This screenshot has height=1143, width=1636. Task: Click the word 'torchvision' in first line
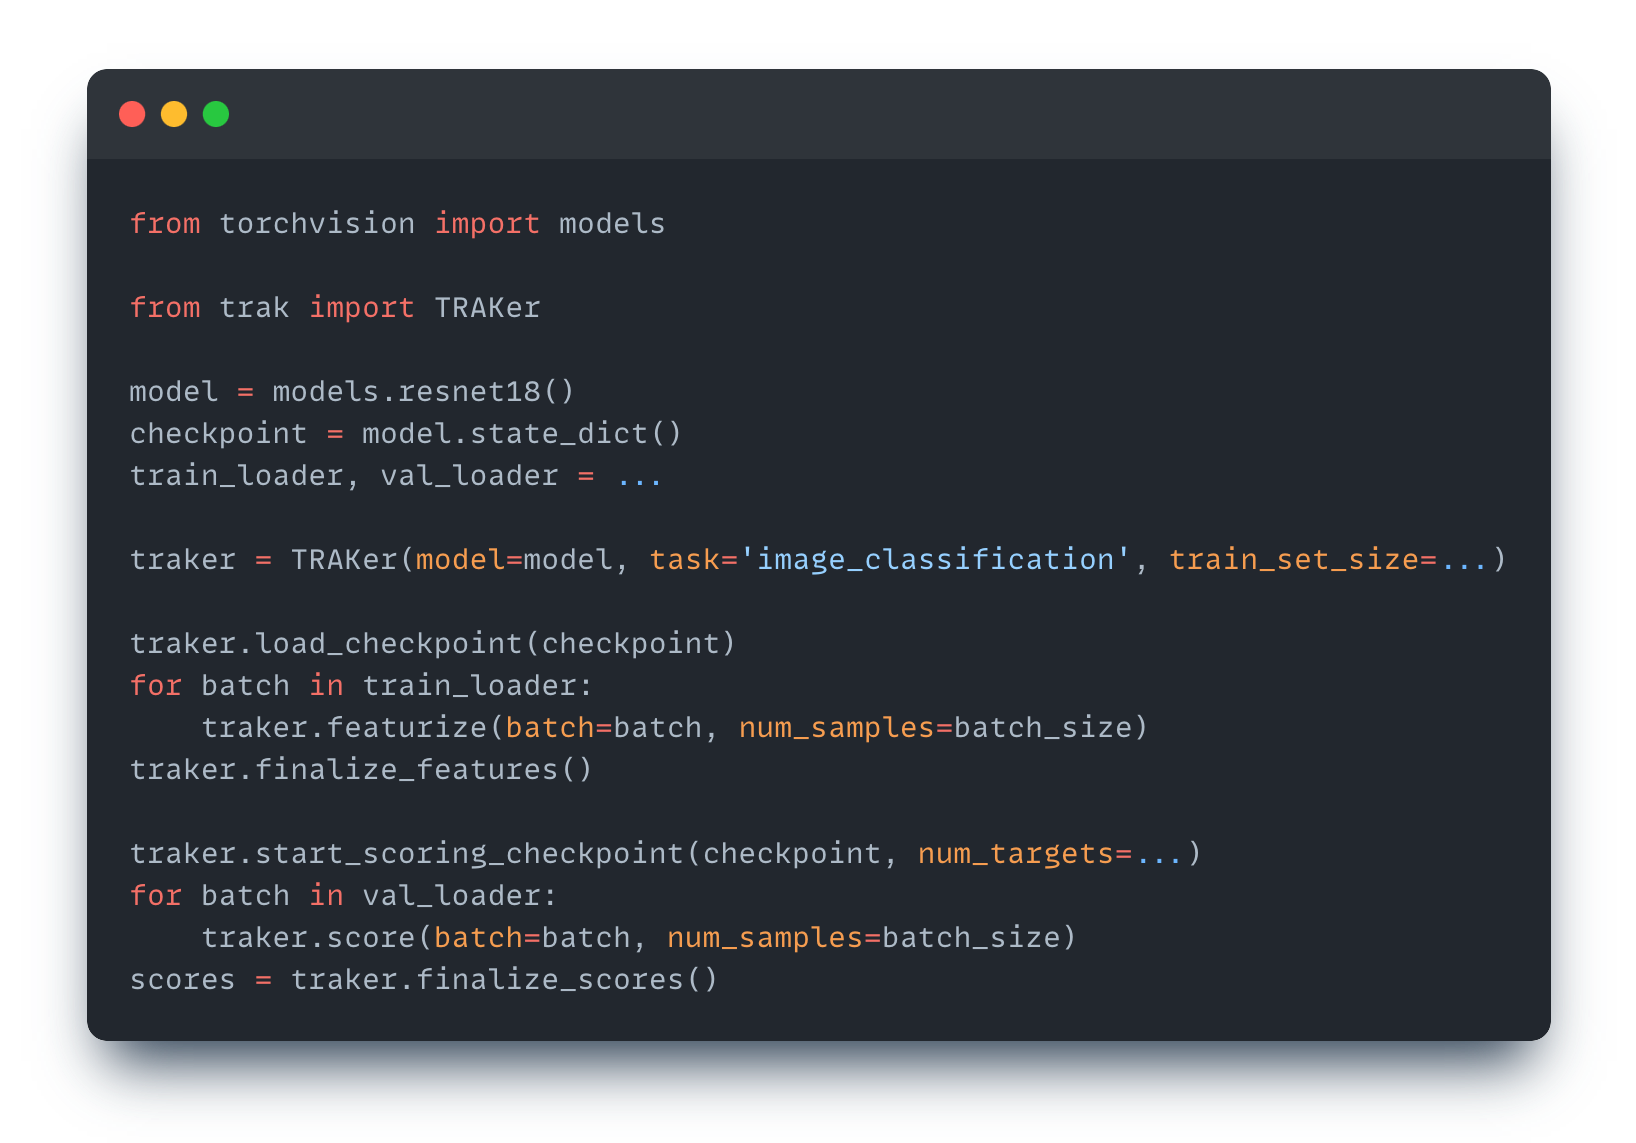pos(317,223)
